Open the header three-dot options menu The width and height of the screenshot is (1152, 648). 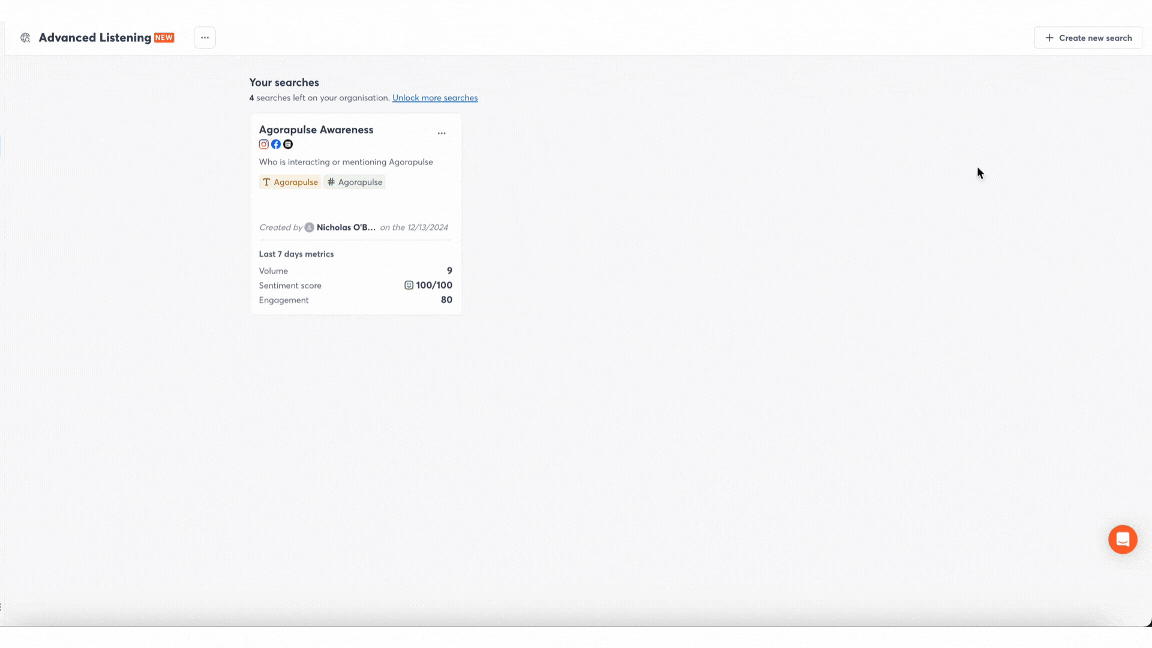tap(205, 38)
